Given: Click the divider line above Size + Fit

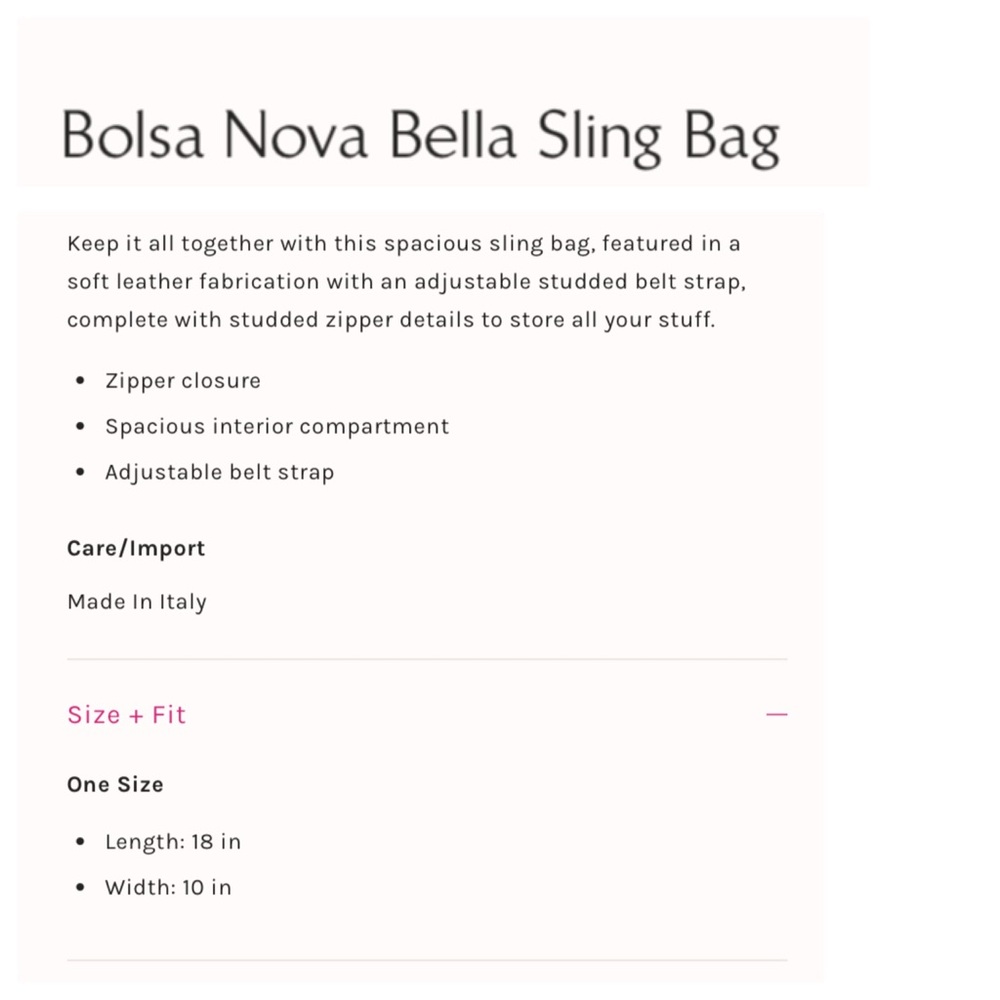Looking at the screenshot, I should 427,658.
